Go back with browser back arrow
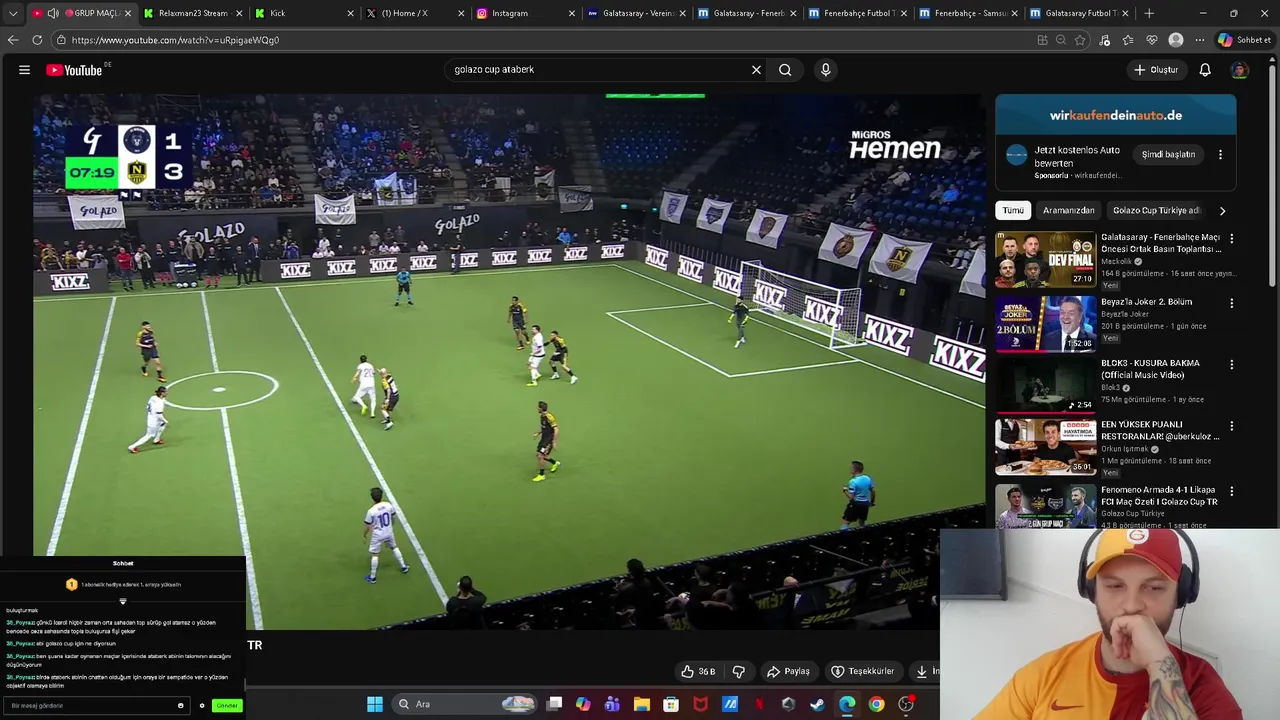The width and height of the screenshot is (1280, 720). tap(13, 40)
